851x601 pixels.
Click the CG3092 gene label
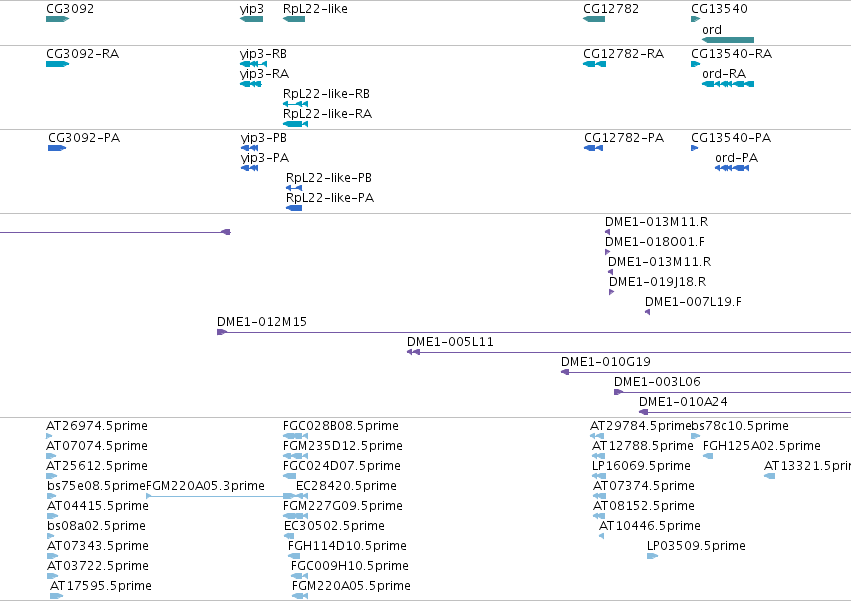click(x=70, y=9)
